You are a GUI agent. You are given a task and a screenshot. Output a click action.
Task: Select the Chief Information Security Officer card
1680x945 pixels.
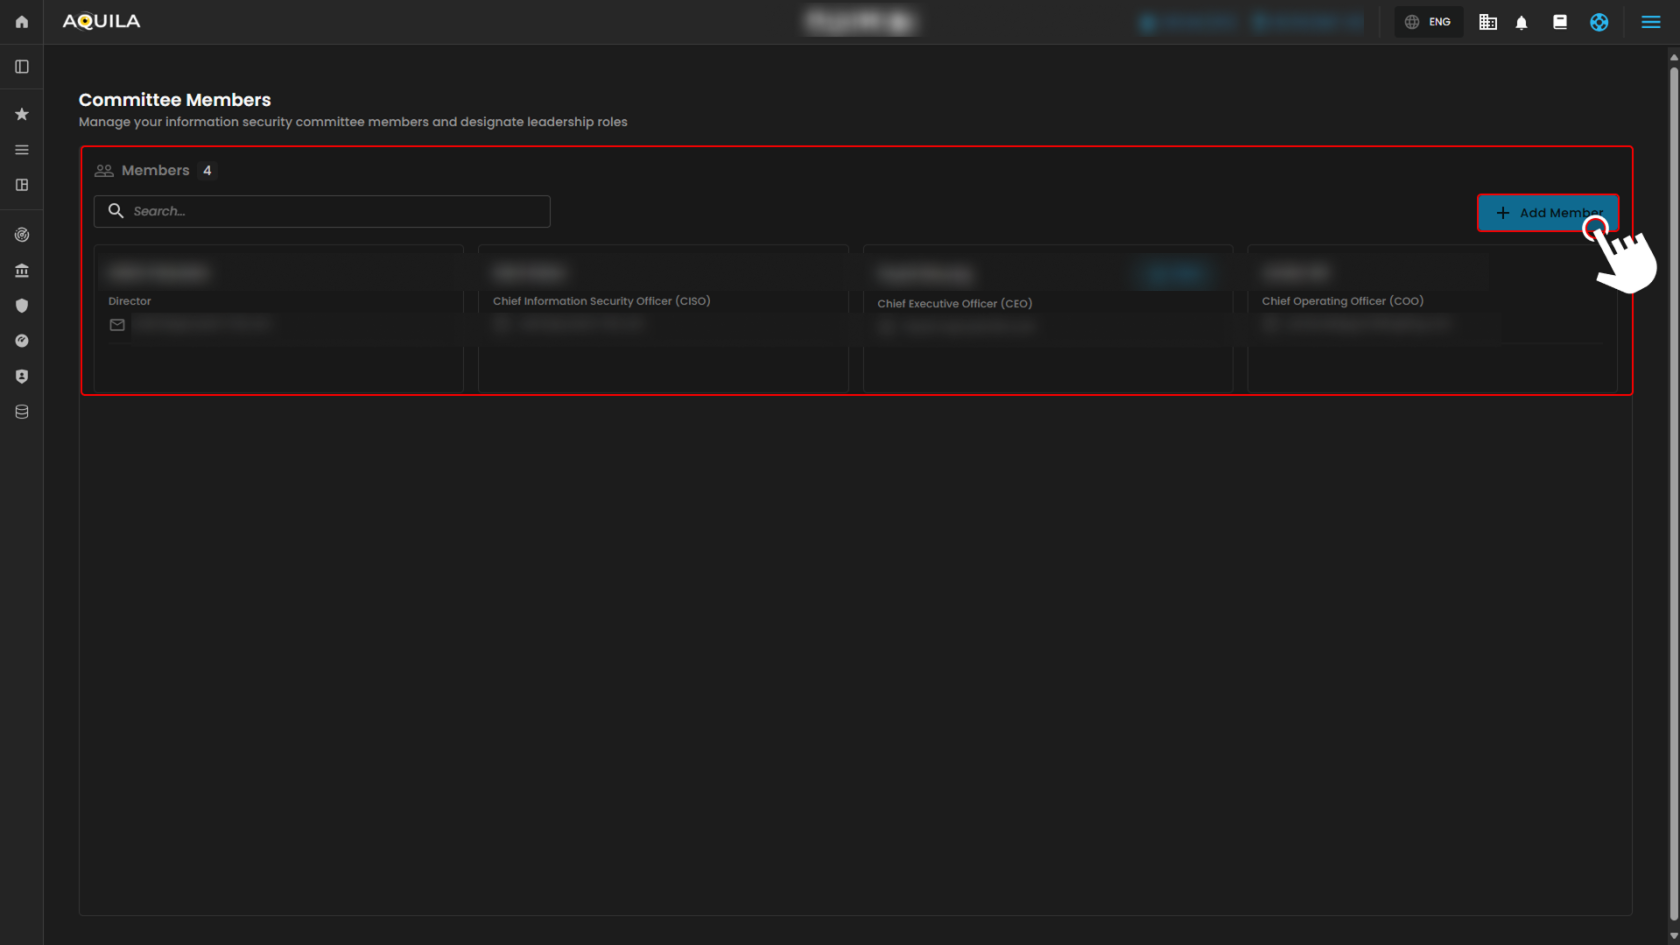[663, 318]
